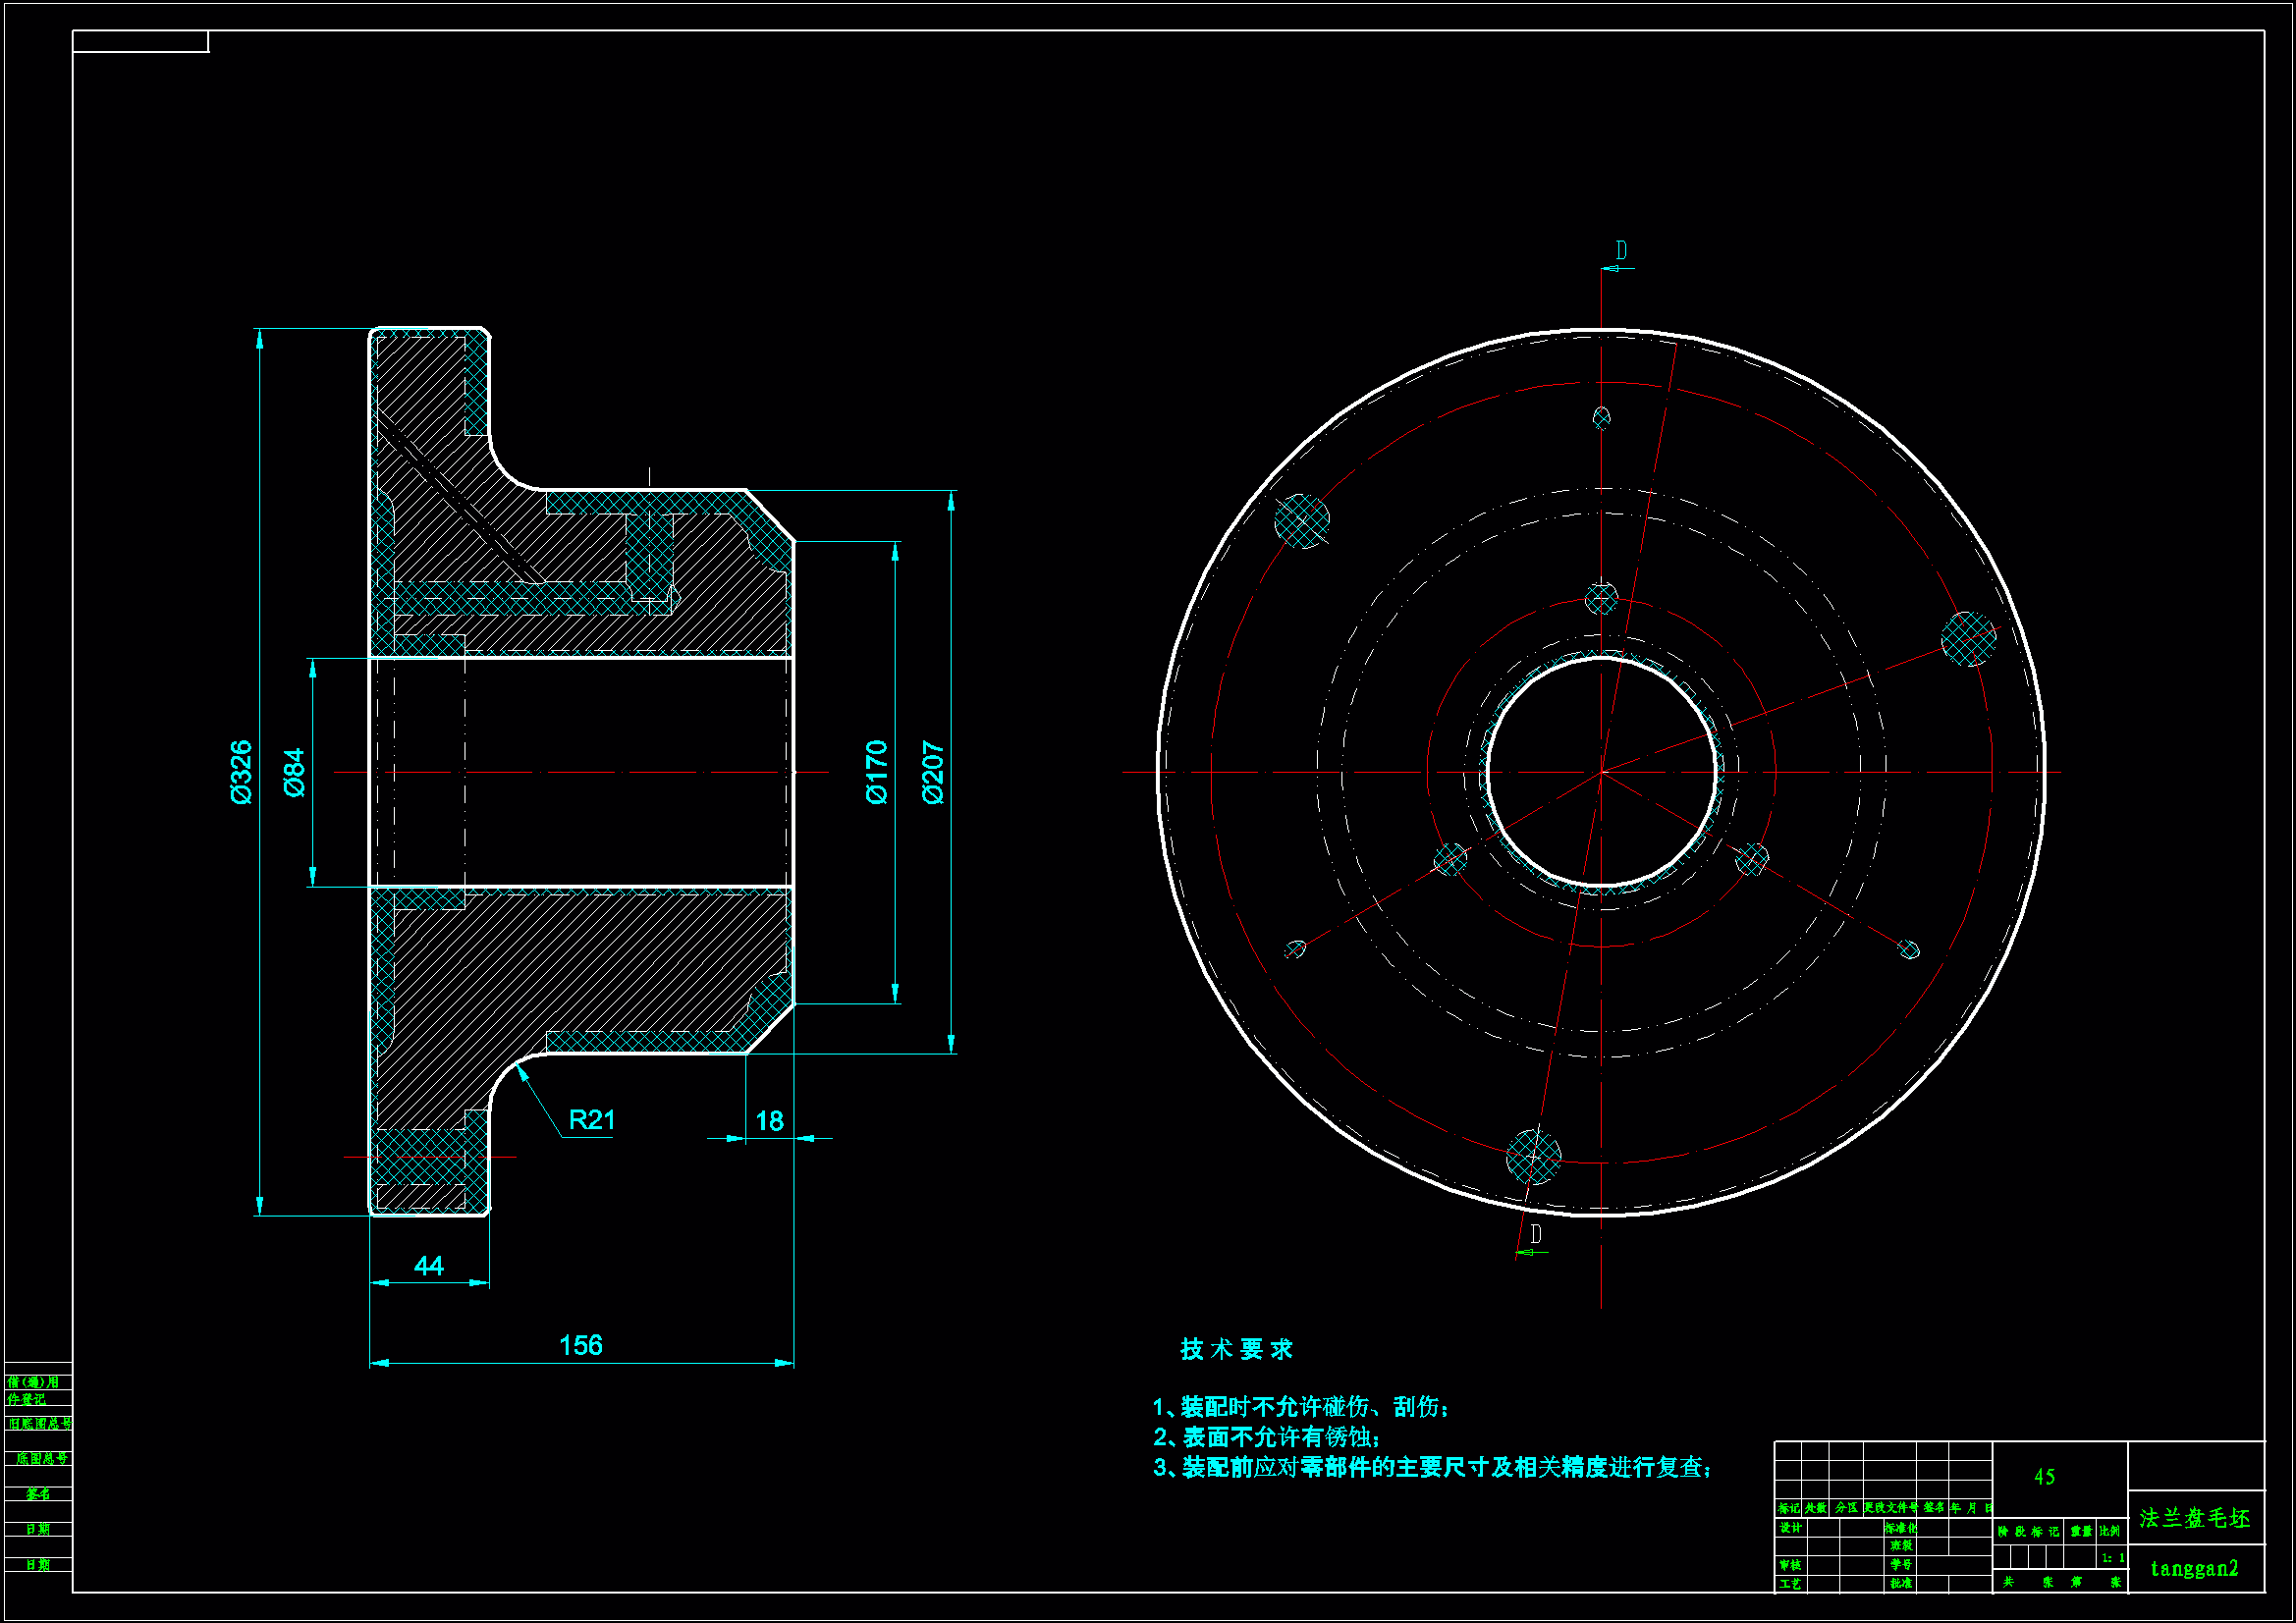Click the R21 fillet radius label
The height and width of the screenshot is (1623, 2296).
[591, 1120]
